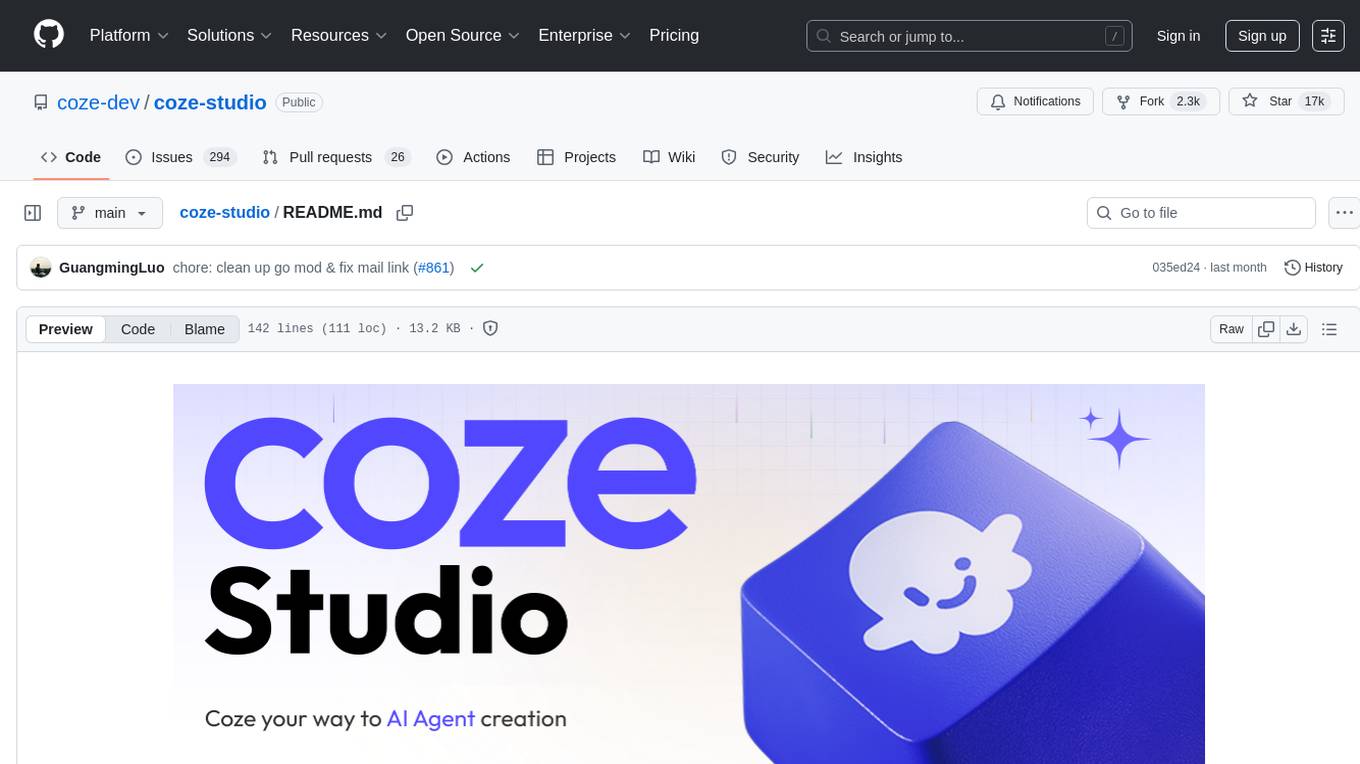
Task: Open the Raw file view
Action: [1231, 329]
